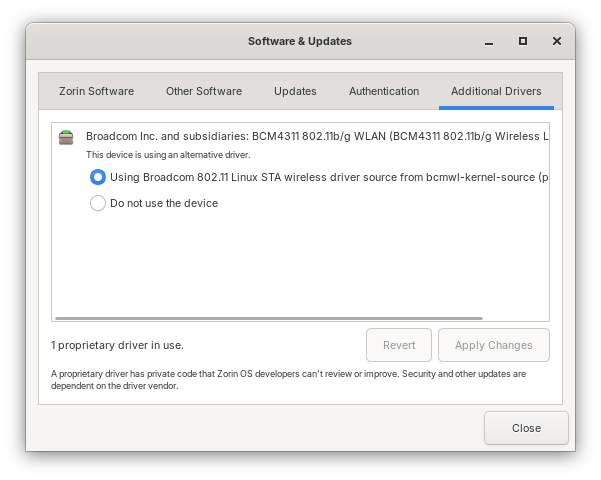Screen dimensions: 601x480
Task: Choose the "Do not use the device" option
Action: (x=98, y=203)
